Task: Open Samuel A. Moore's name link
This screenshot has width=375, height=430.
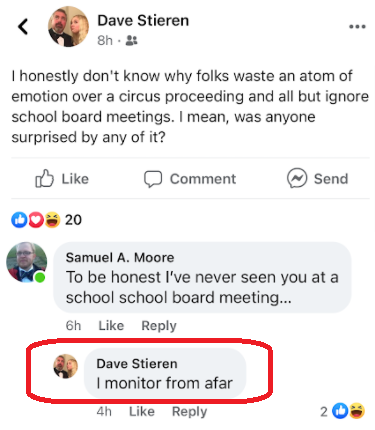Action: pos(120,258)
